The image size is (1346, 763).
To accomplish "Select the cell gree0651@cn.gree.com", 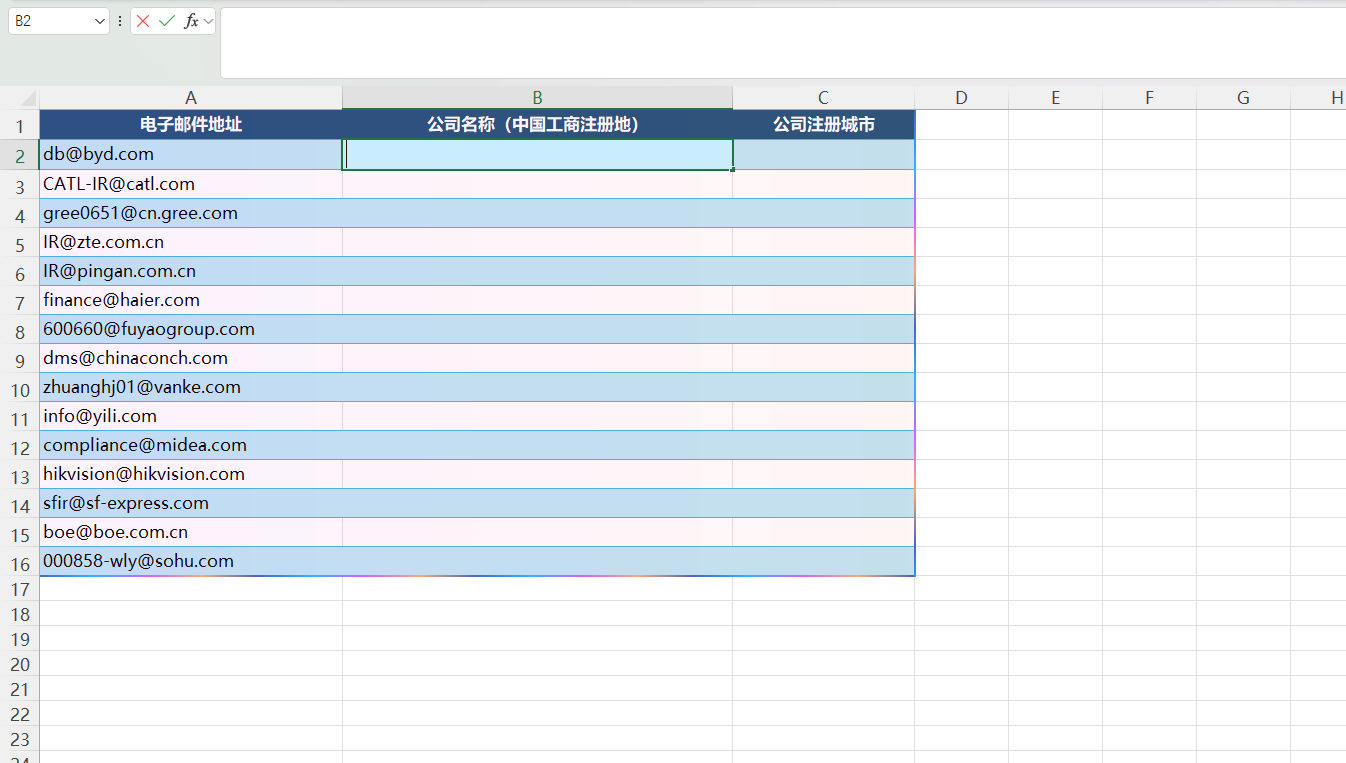I will pyautogui.click(x=191, y=213).
